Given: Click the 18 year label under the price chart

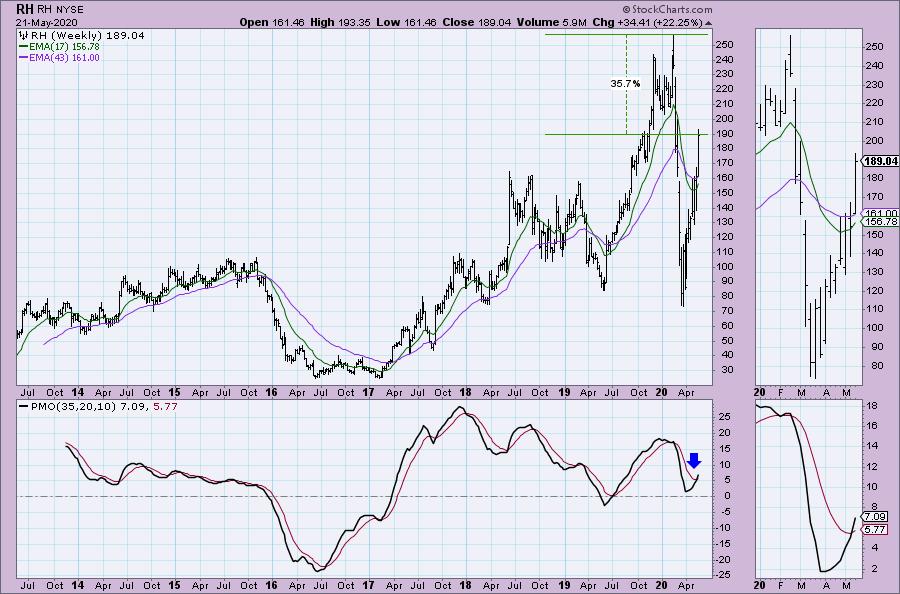Looking at the screenshot, I should point(465,393).
